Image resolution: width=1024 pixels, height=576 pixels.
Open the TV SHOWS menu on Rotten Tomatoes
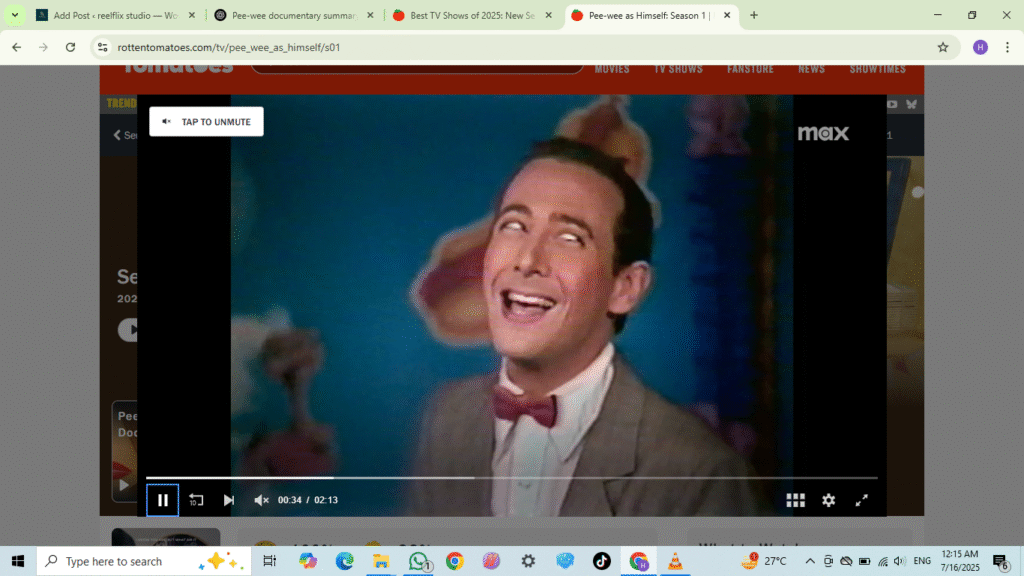679,69
